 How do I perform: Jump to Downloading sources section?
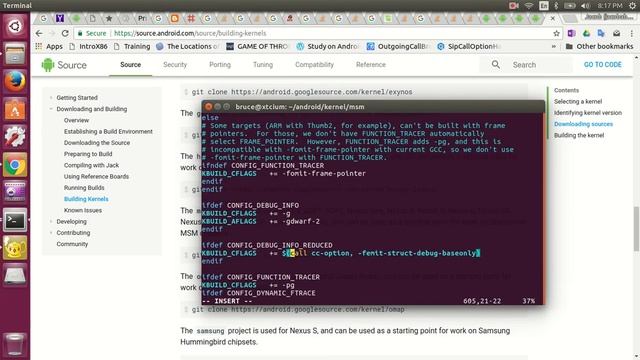coord(583,124)
